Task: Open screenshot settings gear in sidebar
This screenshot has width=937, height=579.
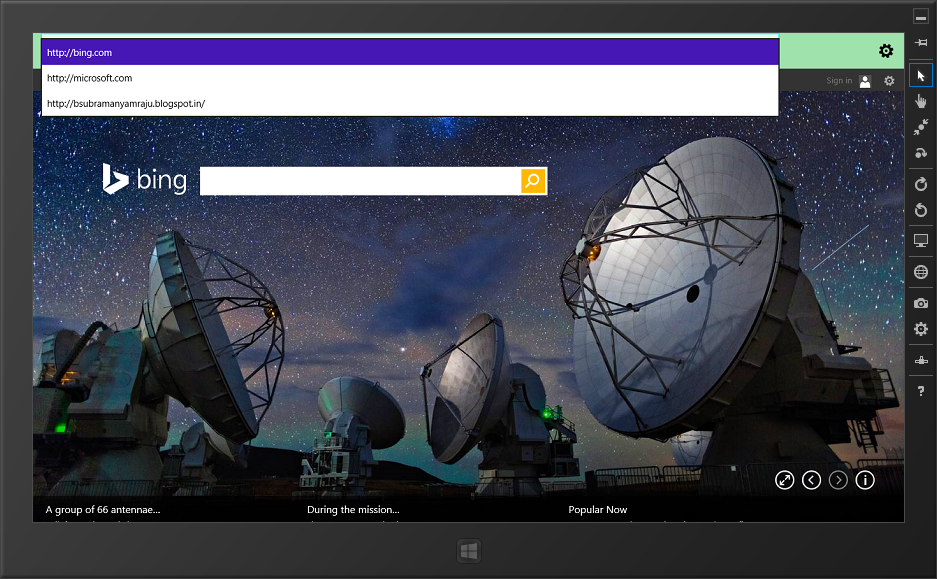Action: pyautogui.click(x=920, y=329)
